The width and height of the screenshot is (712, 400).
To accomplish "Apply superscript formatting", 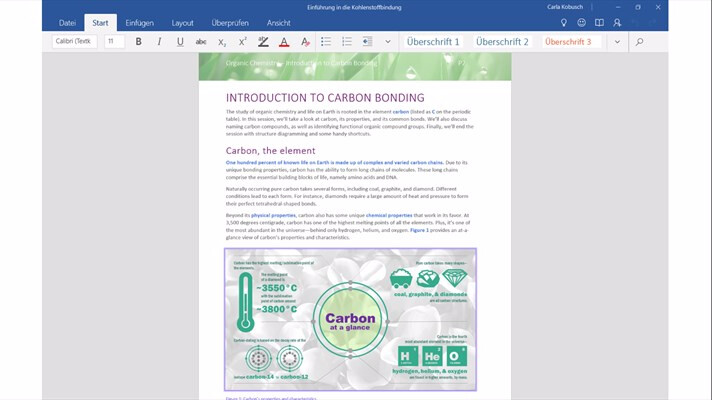I will pos(242,42).
